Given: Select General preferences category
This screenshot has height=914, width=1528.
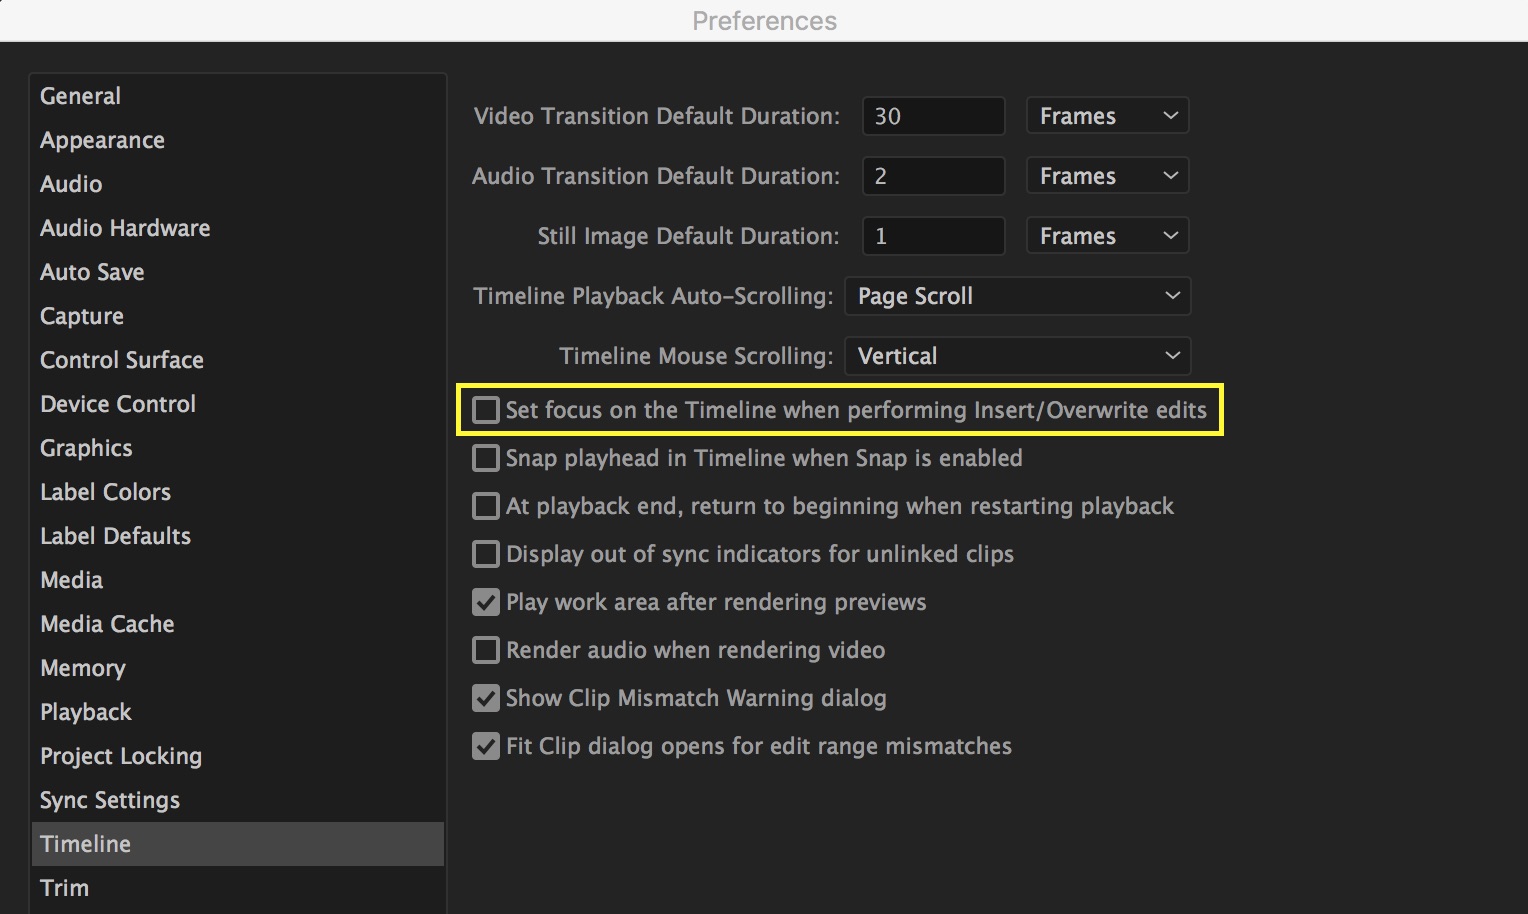Looking at the screenshot, I should coord(238,96).
